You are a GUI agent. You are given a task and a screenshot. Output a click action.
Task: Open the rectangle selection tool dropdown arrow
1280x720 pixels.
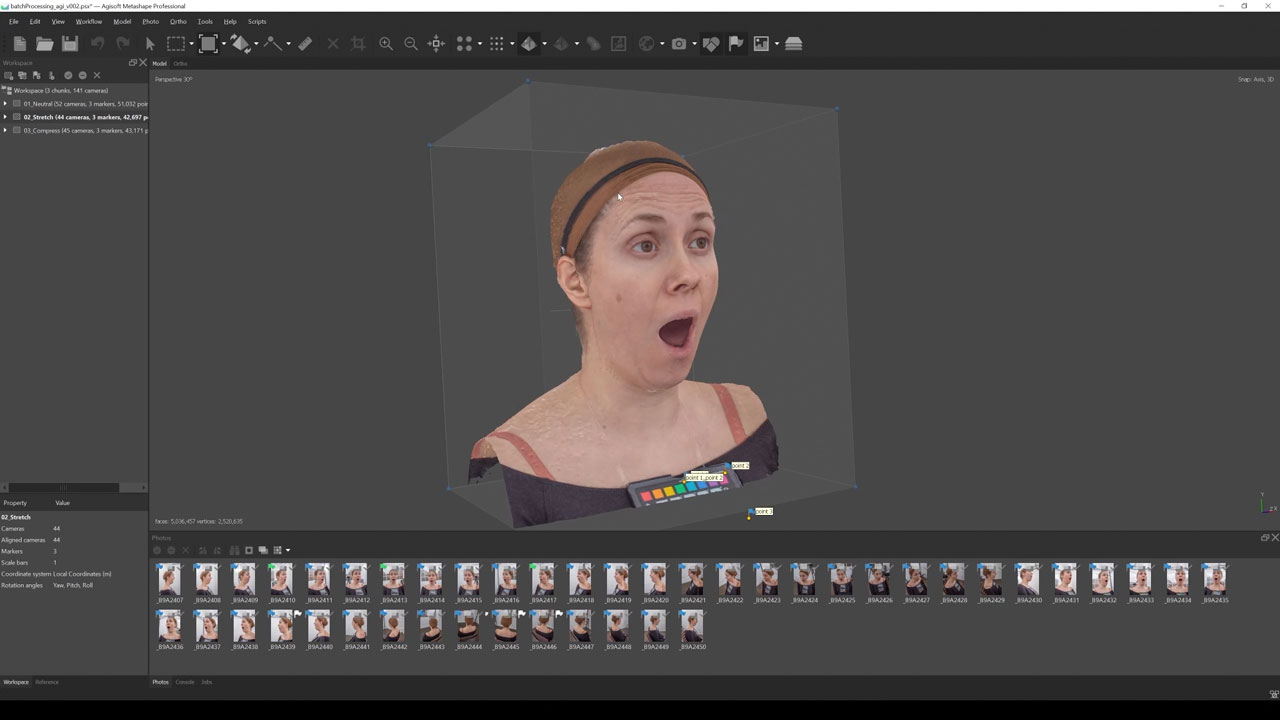point(191,44)
